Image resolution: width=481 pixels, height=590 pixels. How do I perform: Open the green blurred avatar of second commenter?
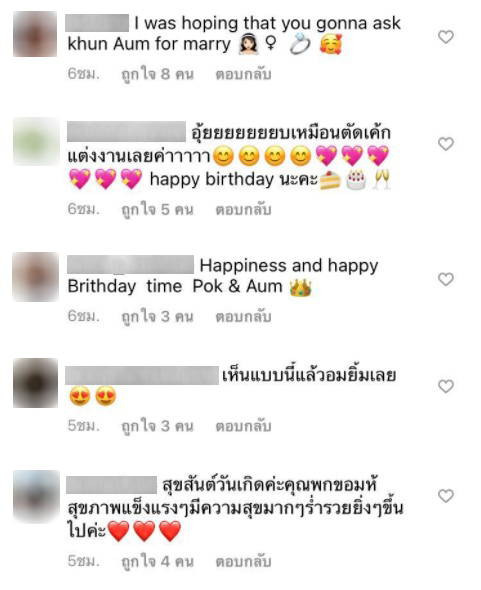(x=36, y=141)
